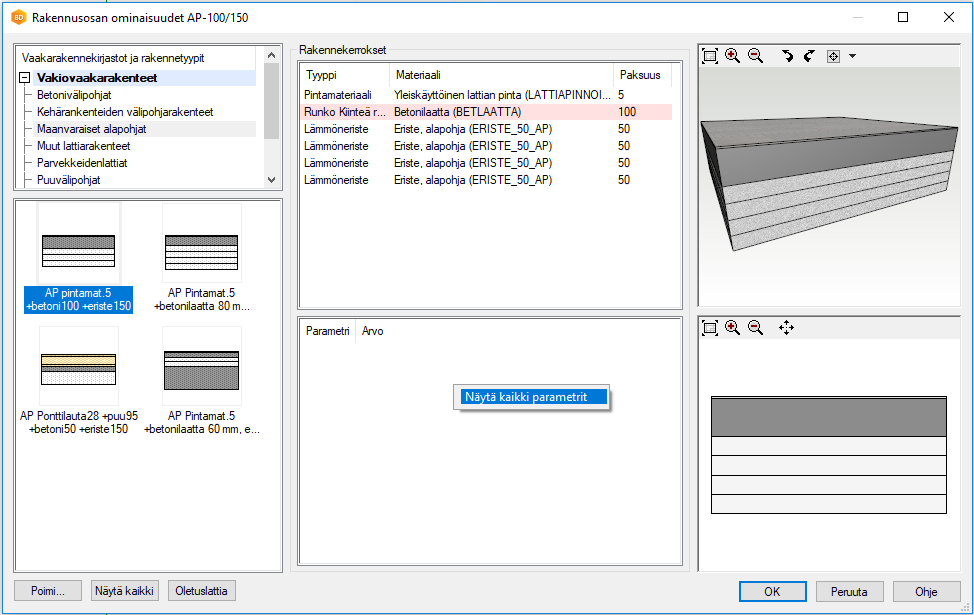Select Betonivälipohjat in the structure tree
974x615 pixels.
point(75,95)
